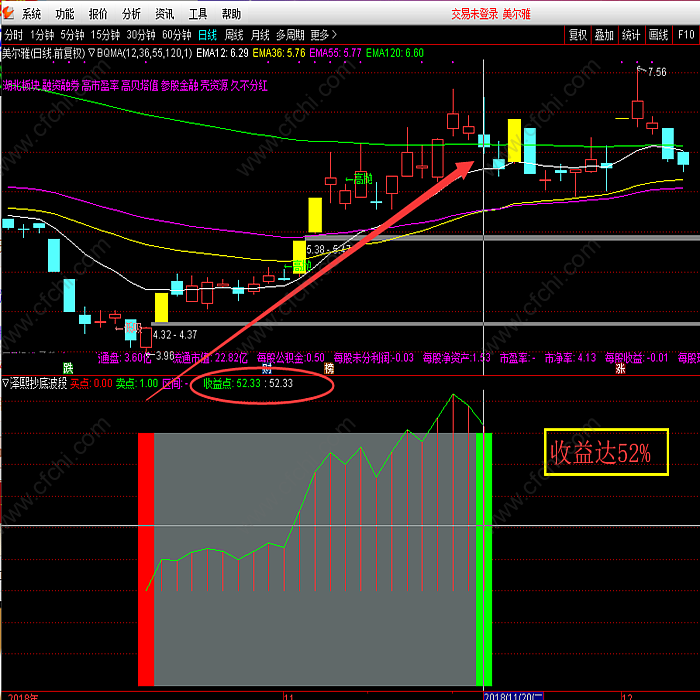
Task: Switch to the 1分钟 period
Action: click(x=42, y=35)
